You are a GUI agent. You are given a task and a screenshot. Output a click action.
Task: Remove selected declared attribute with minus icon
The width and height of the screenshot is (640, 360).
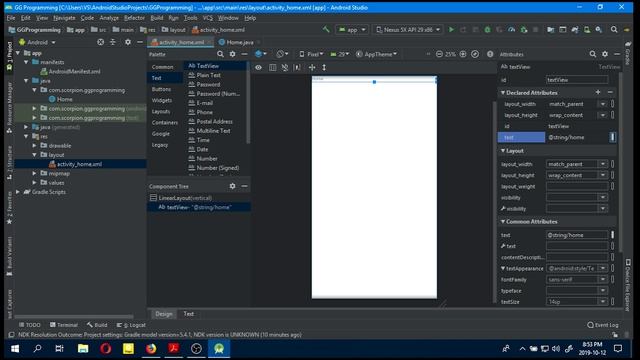coord(610,93)
